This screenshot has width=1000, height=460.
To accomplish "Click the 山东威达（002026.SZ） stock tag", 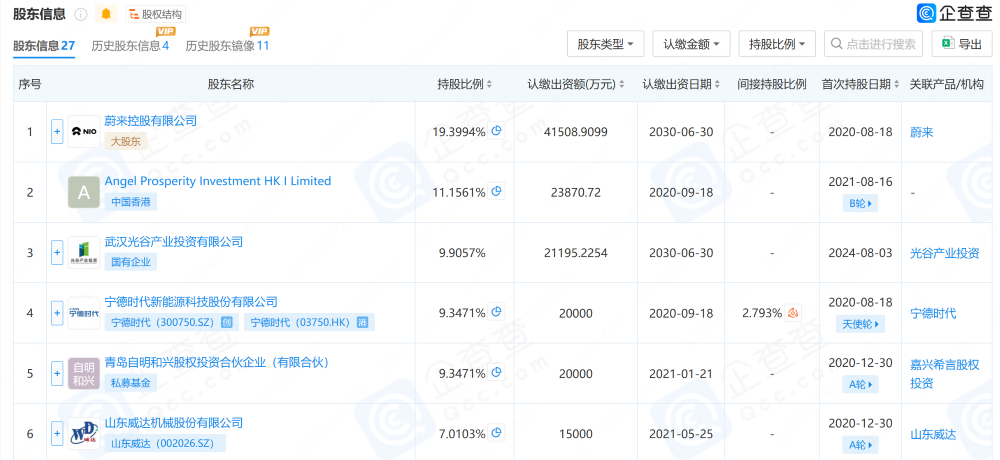I will coord(165,443).
